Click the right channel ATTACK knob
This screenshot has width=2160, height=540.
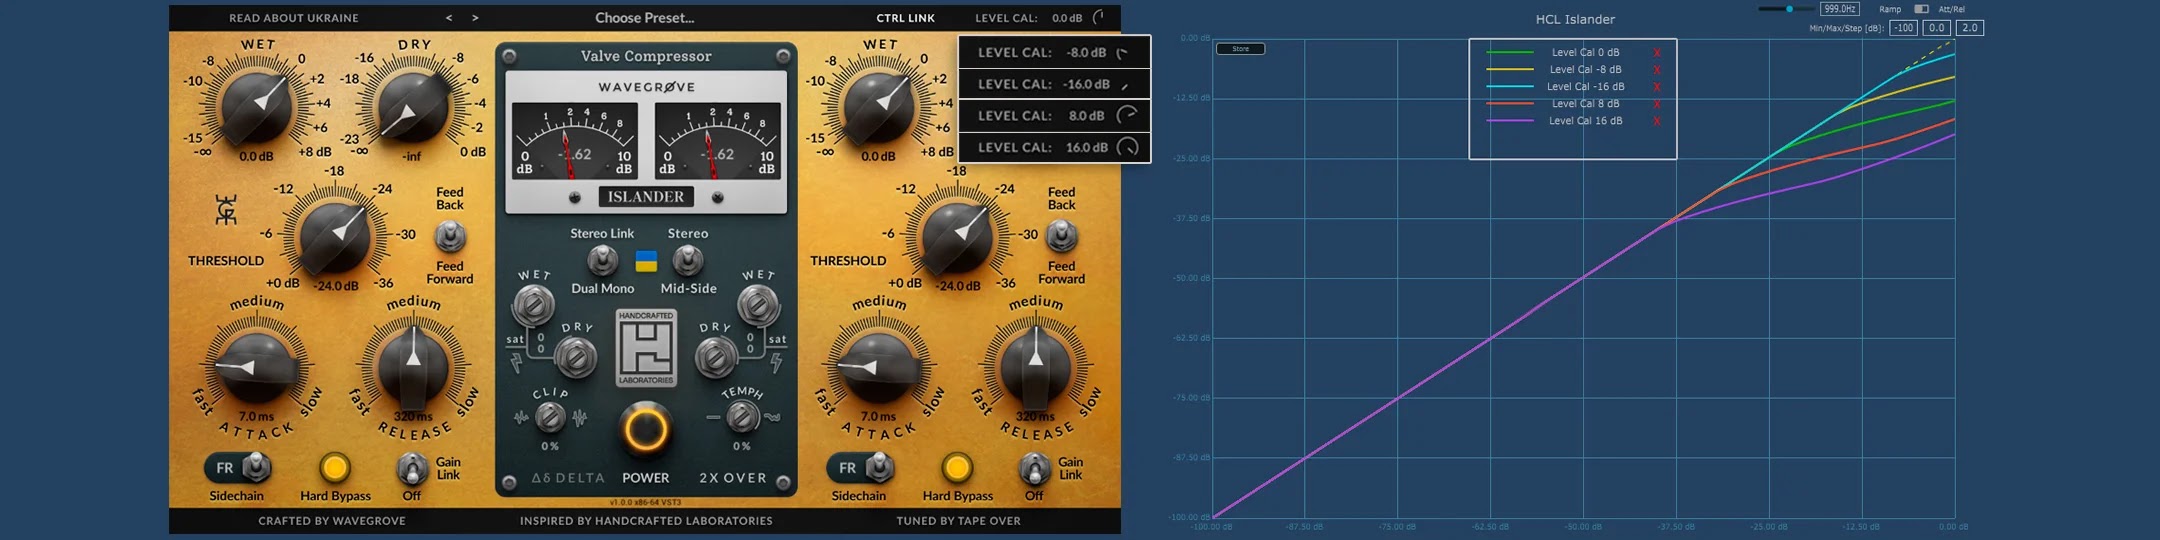pos(878,366)
